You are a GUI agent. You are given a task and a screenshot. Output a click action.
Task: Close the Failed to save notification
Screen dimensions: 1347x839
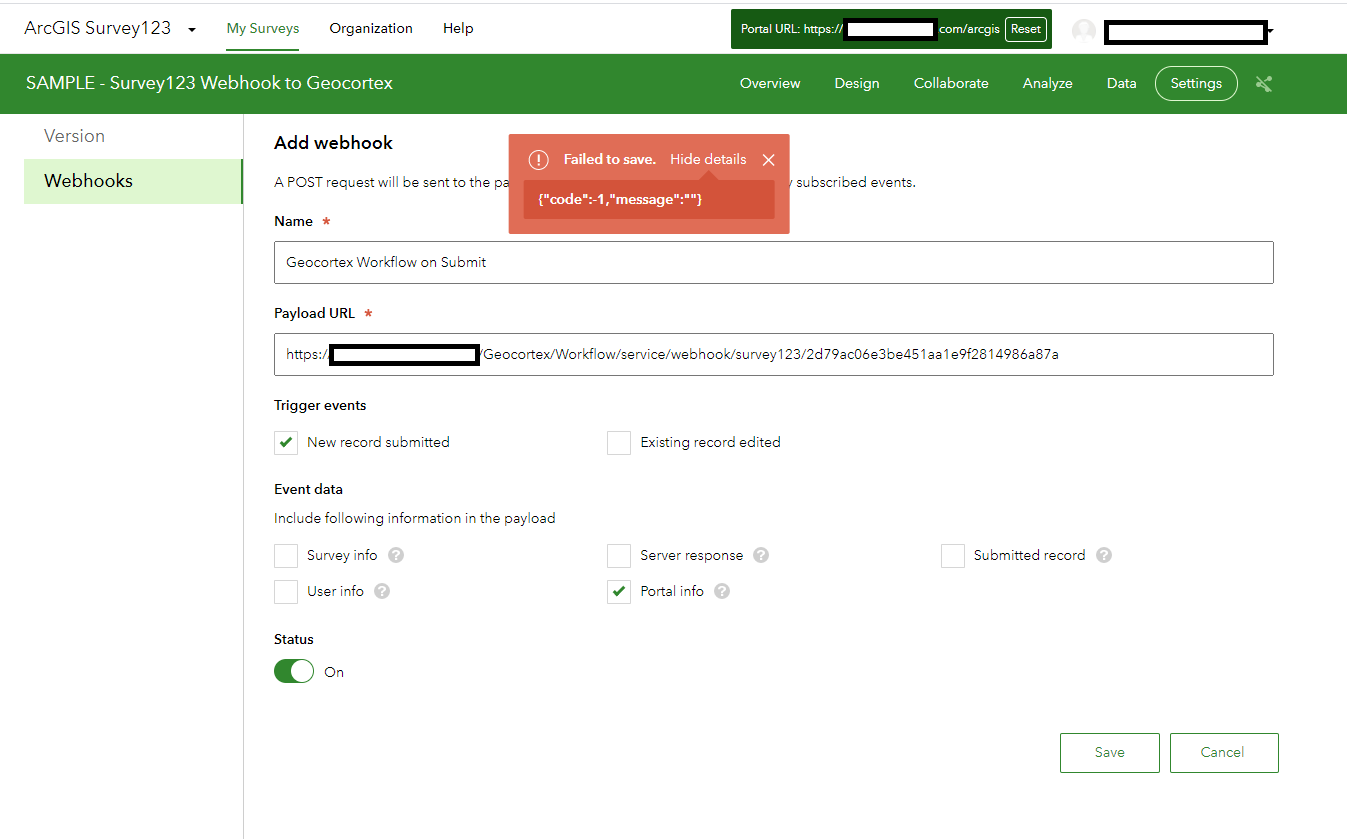click(768, 159)
